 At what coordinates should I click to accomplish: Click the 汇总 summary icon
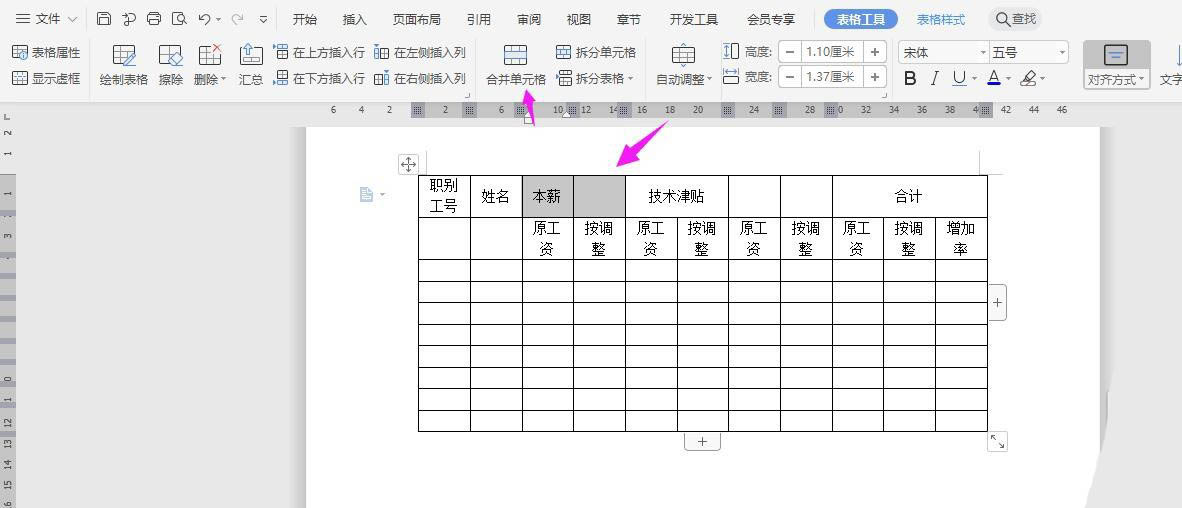coord(251,65)
